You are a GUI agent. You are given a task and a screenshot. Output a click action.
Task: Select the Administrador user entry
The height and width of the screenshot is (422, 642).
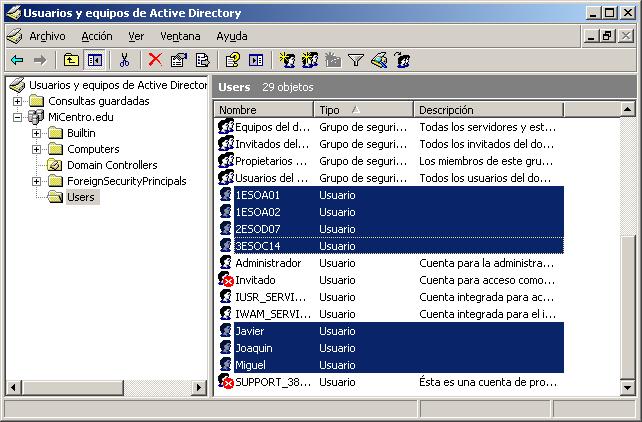point(267,263)
